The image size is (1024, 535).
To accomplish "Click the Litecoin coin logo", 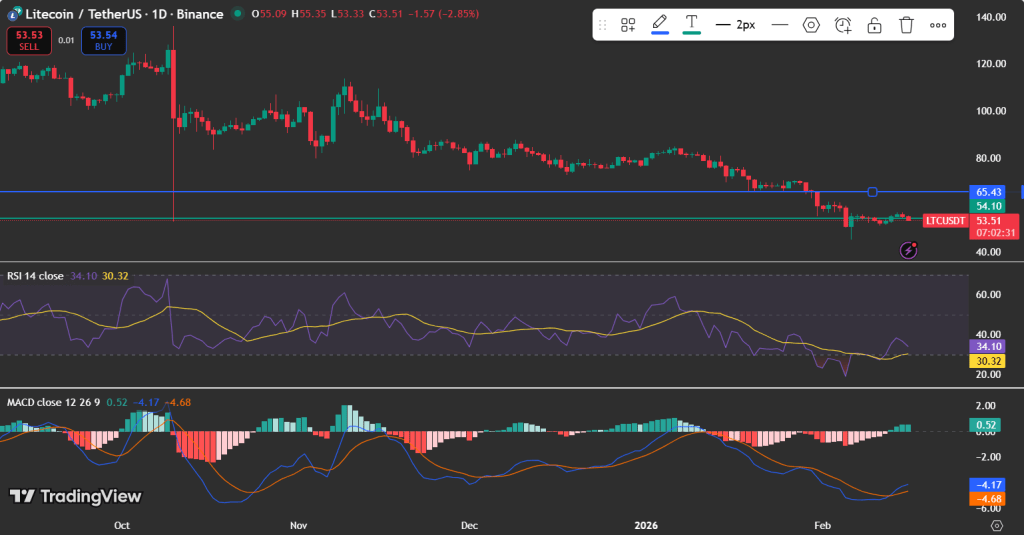I will [14, 14].
